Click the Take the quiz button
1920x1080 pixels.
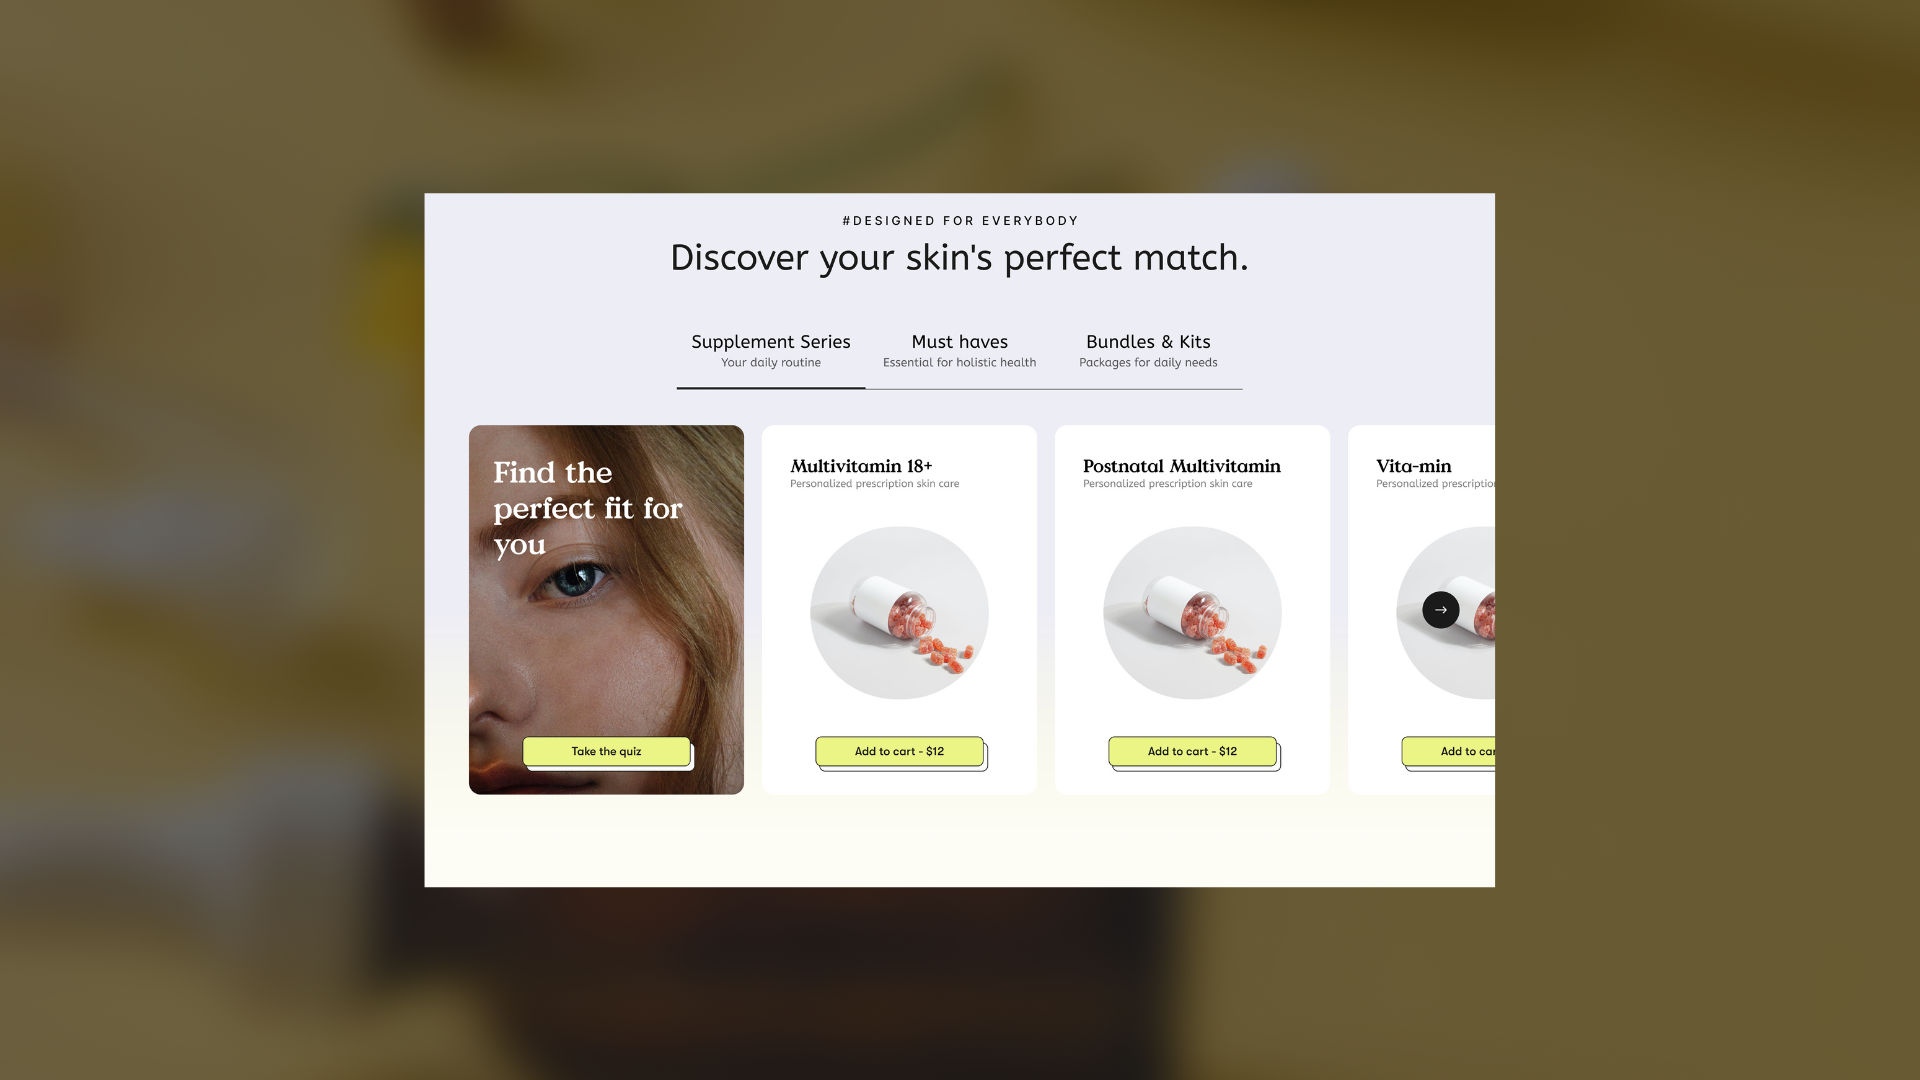coord(606,751)
